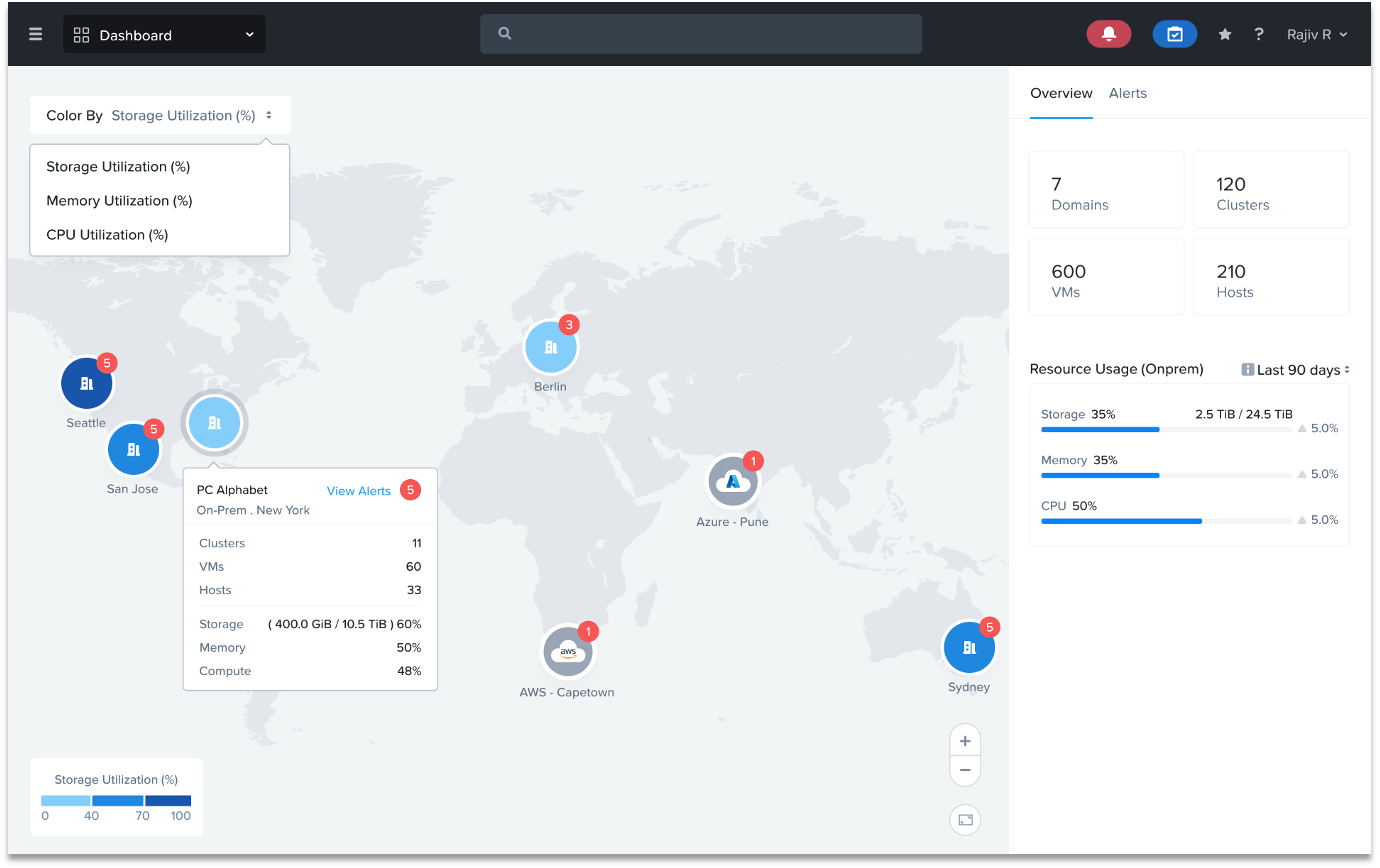Switch to the Alerts tab

click(1127, 93)
